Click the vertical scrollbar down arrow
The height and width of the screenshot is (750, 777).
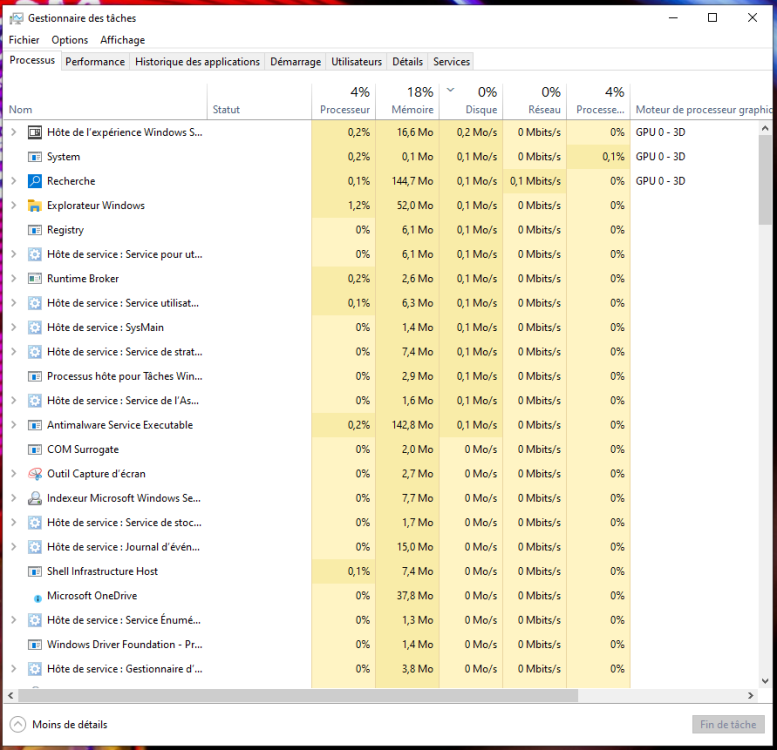tap(766, 681)
